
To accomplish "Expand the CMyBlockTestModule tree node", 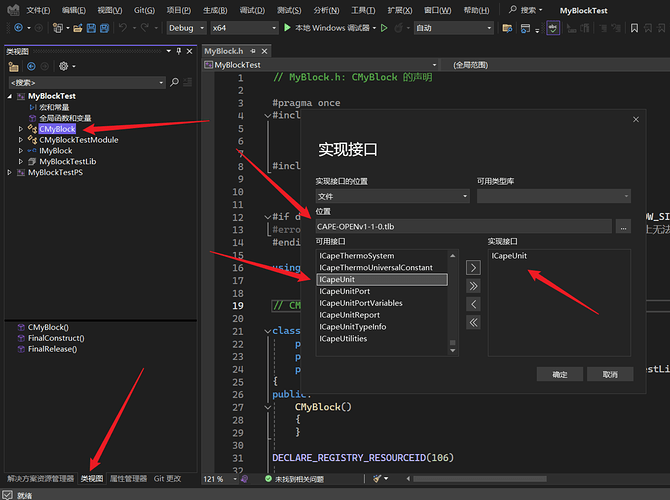I will 20,140.
